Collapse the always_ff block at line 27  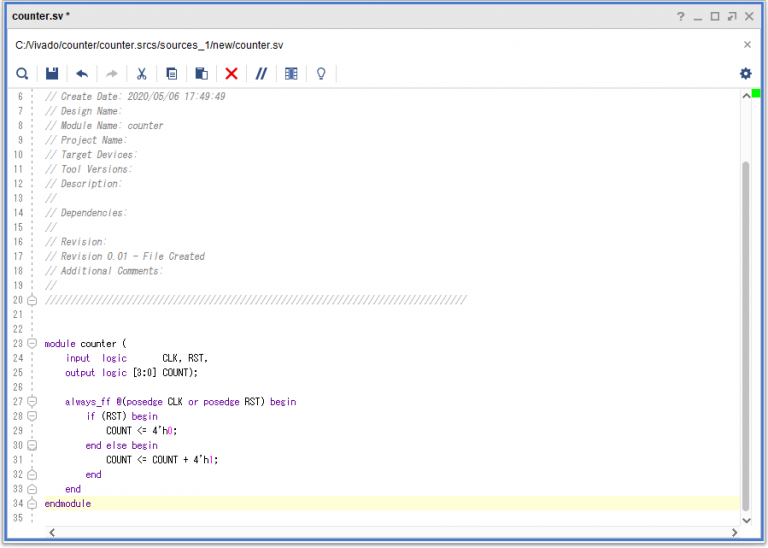coord(32,402)
